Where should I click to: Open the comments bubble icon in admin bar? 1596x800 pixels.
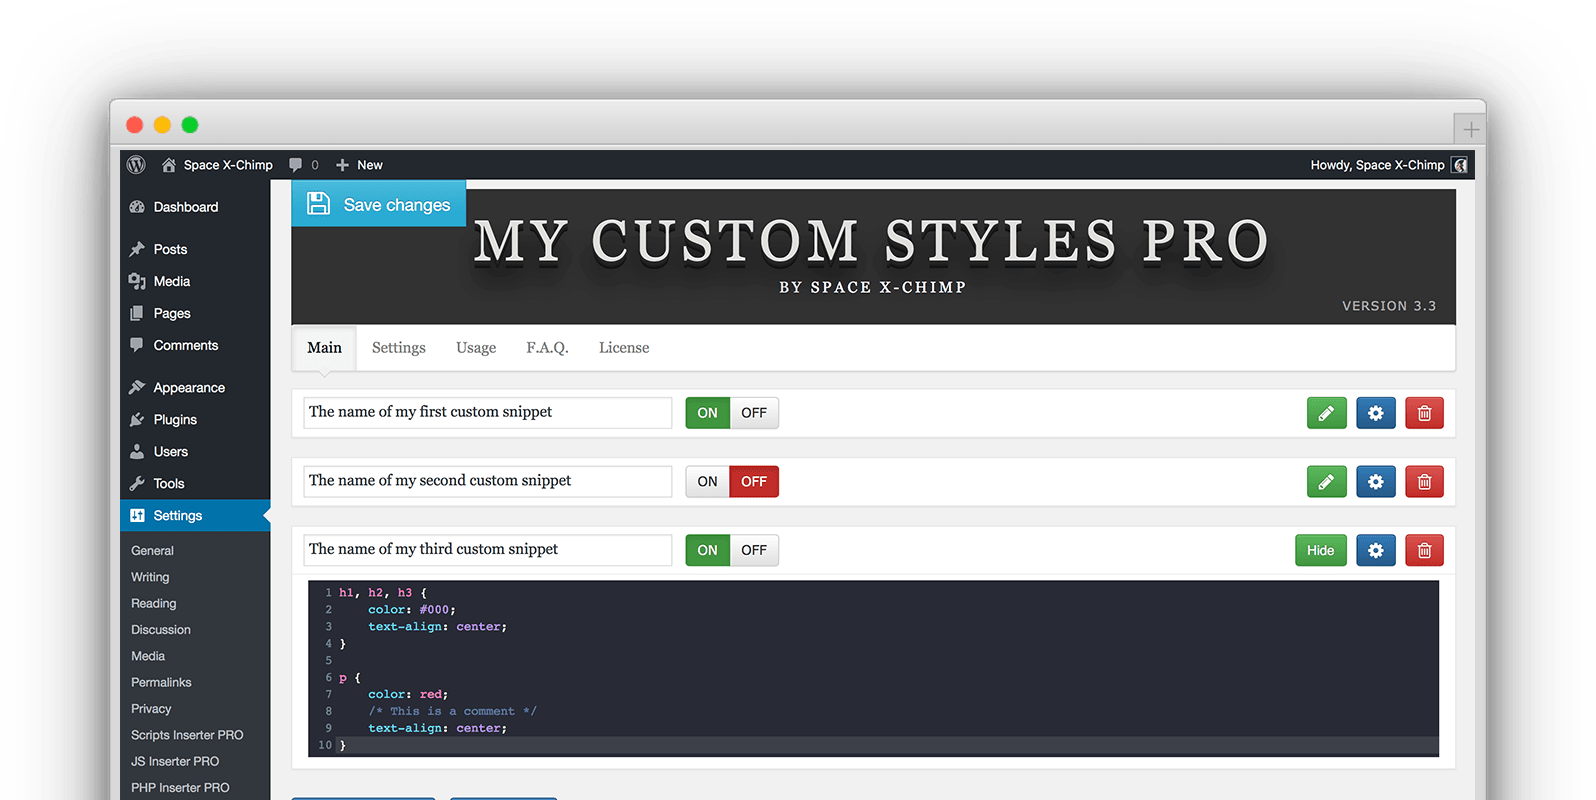296,165
